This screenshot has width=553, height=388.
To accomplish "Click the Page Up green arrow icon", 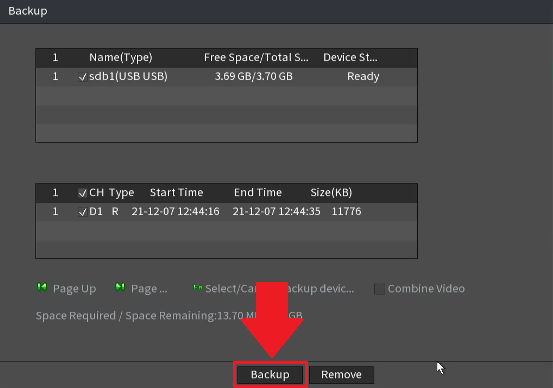I will coord(42,287).
